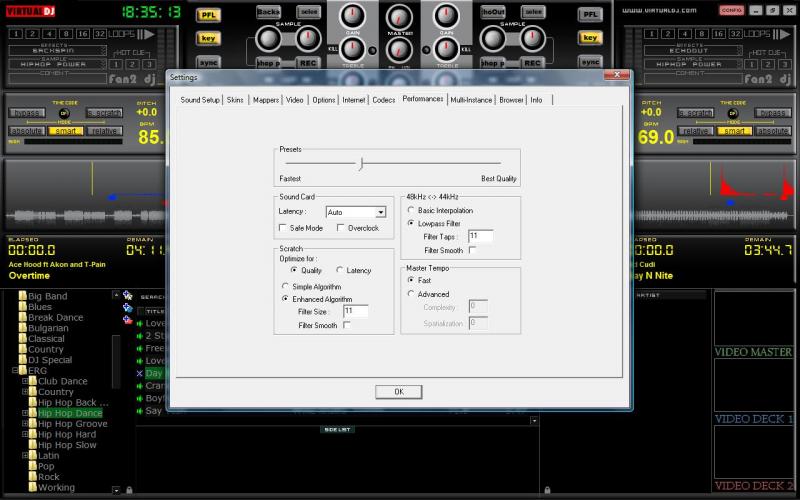Edit the scratch Filter Size field
The height and width of the screenshot is (500, 800).
click(356, 311)
